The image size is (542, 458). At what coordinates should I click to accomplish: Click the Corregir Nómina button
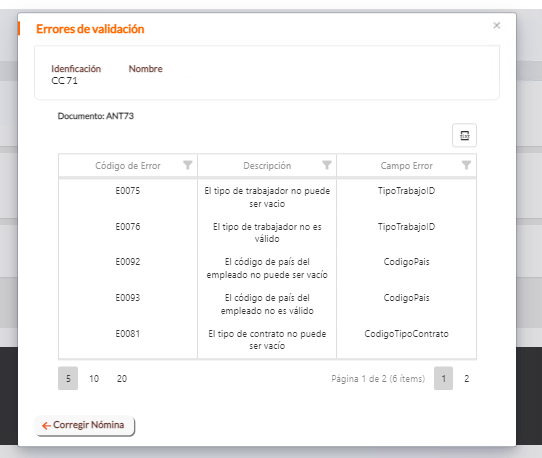click(84, 425)
